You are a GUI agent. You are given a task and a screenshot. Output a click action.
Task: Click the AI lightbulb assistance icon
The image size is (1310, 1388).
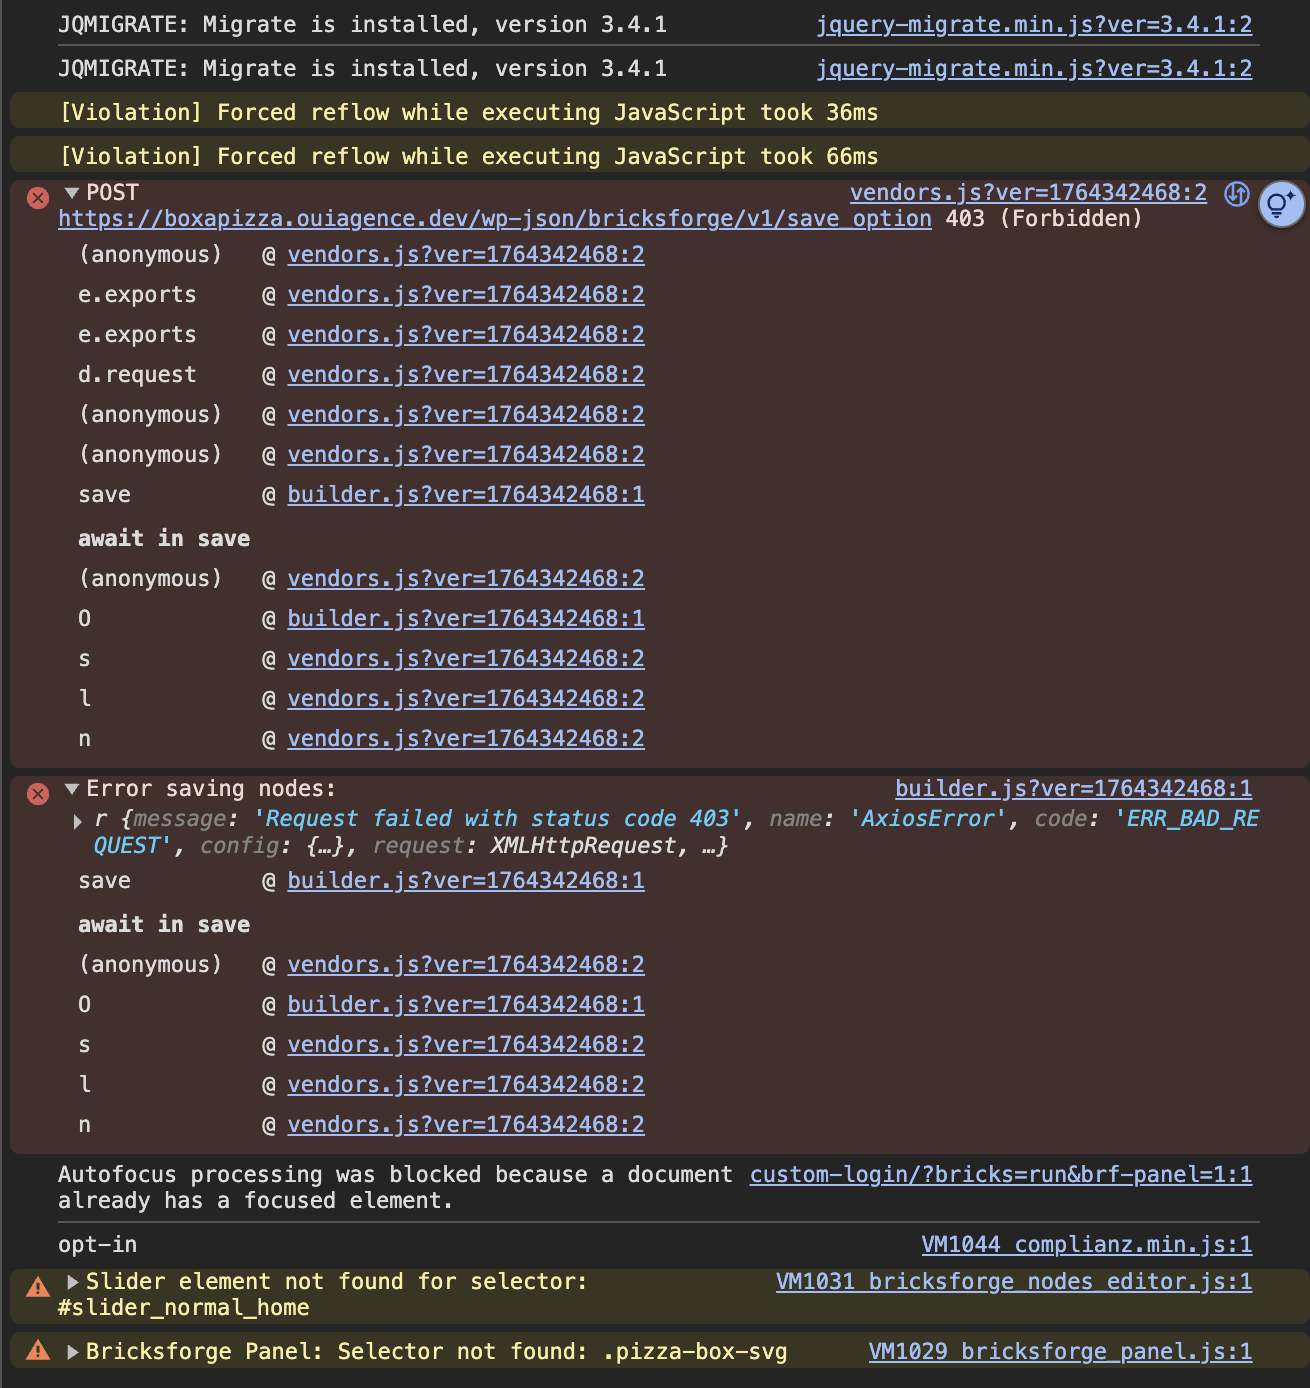[1281, 205]
